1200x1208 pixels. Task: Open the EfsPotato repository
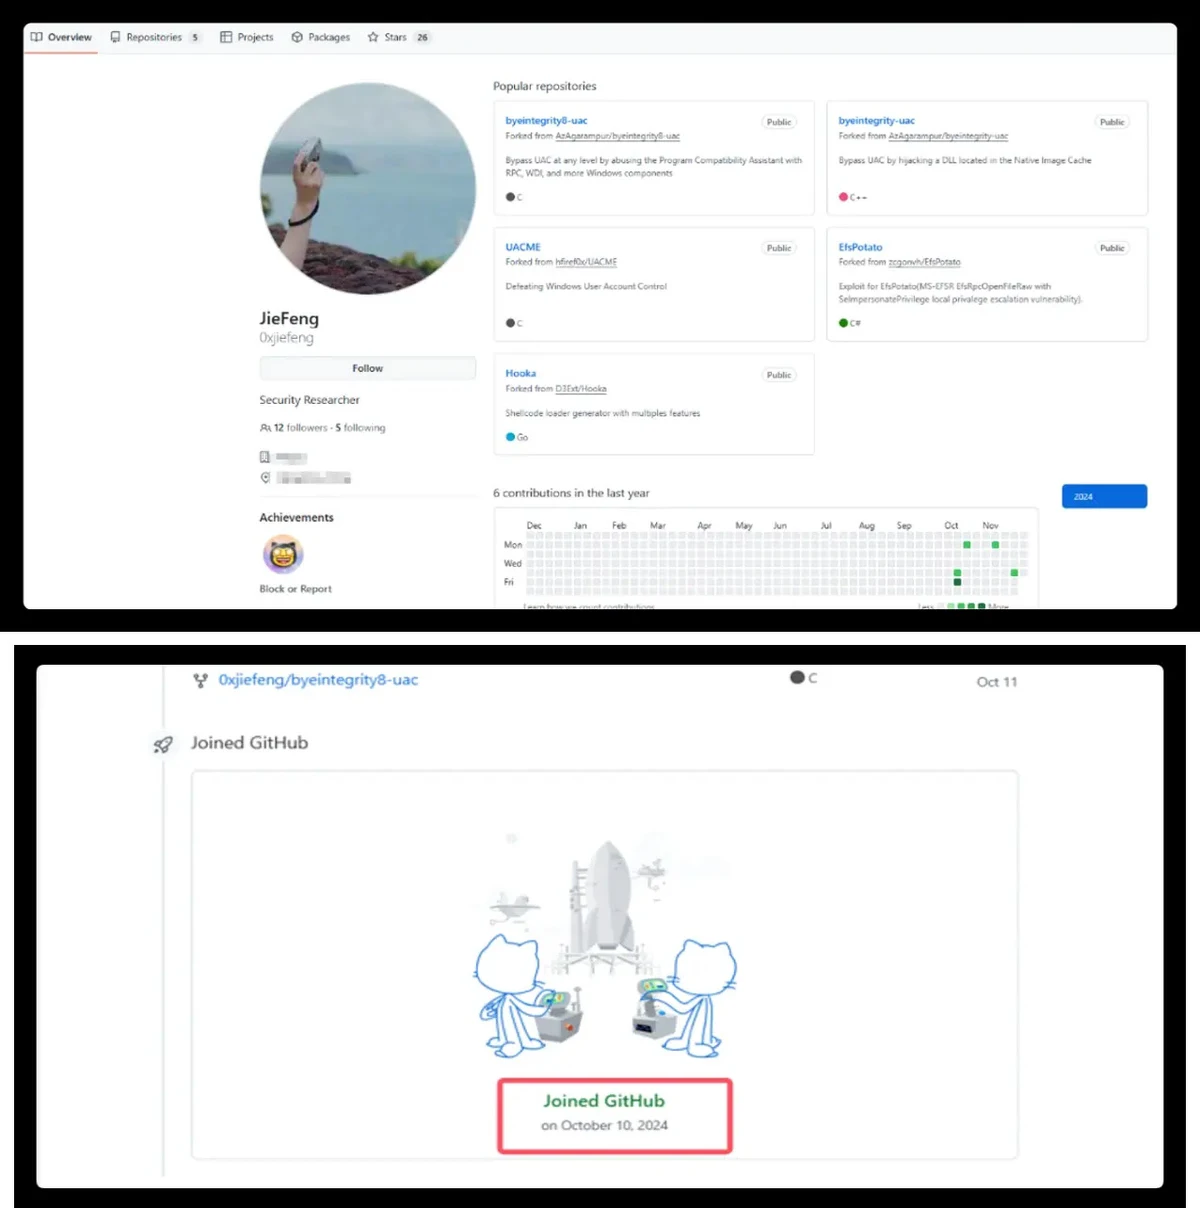(x=860, y=247)
